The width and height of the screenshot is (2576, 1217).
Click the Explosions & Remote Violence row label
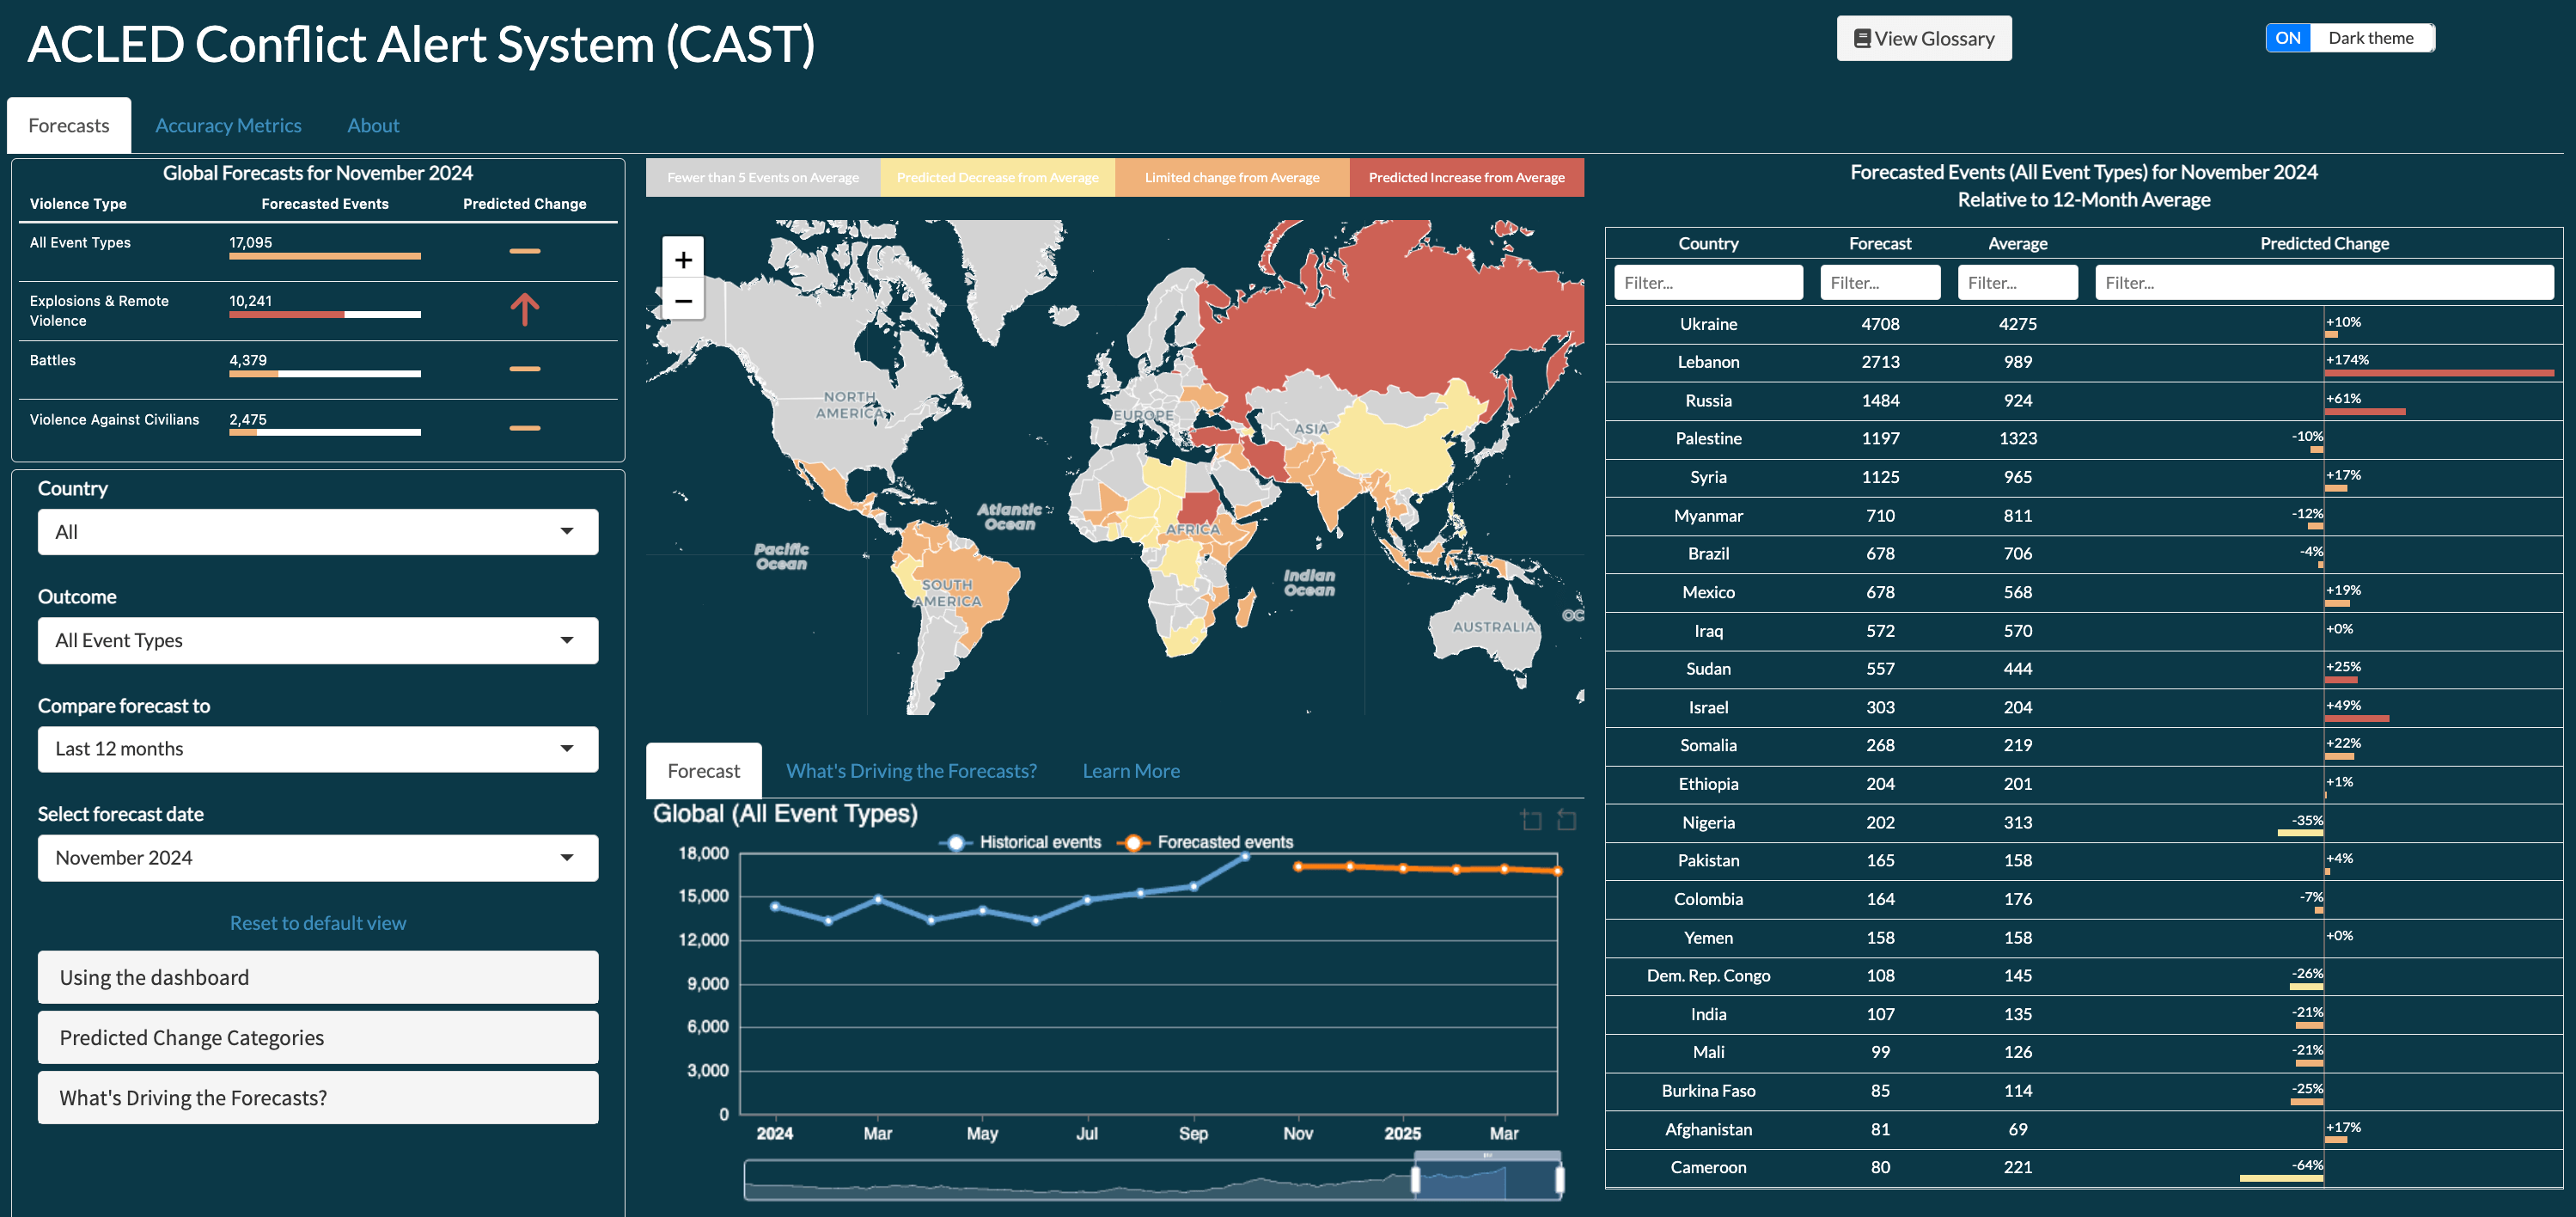pyautogui.click(x=99, y=311)
